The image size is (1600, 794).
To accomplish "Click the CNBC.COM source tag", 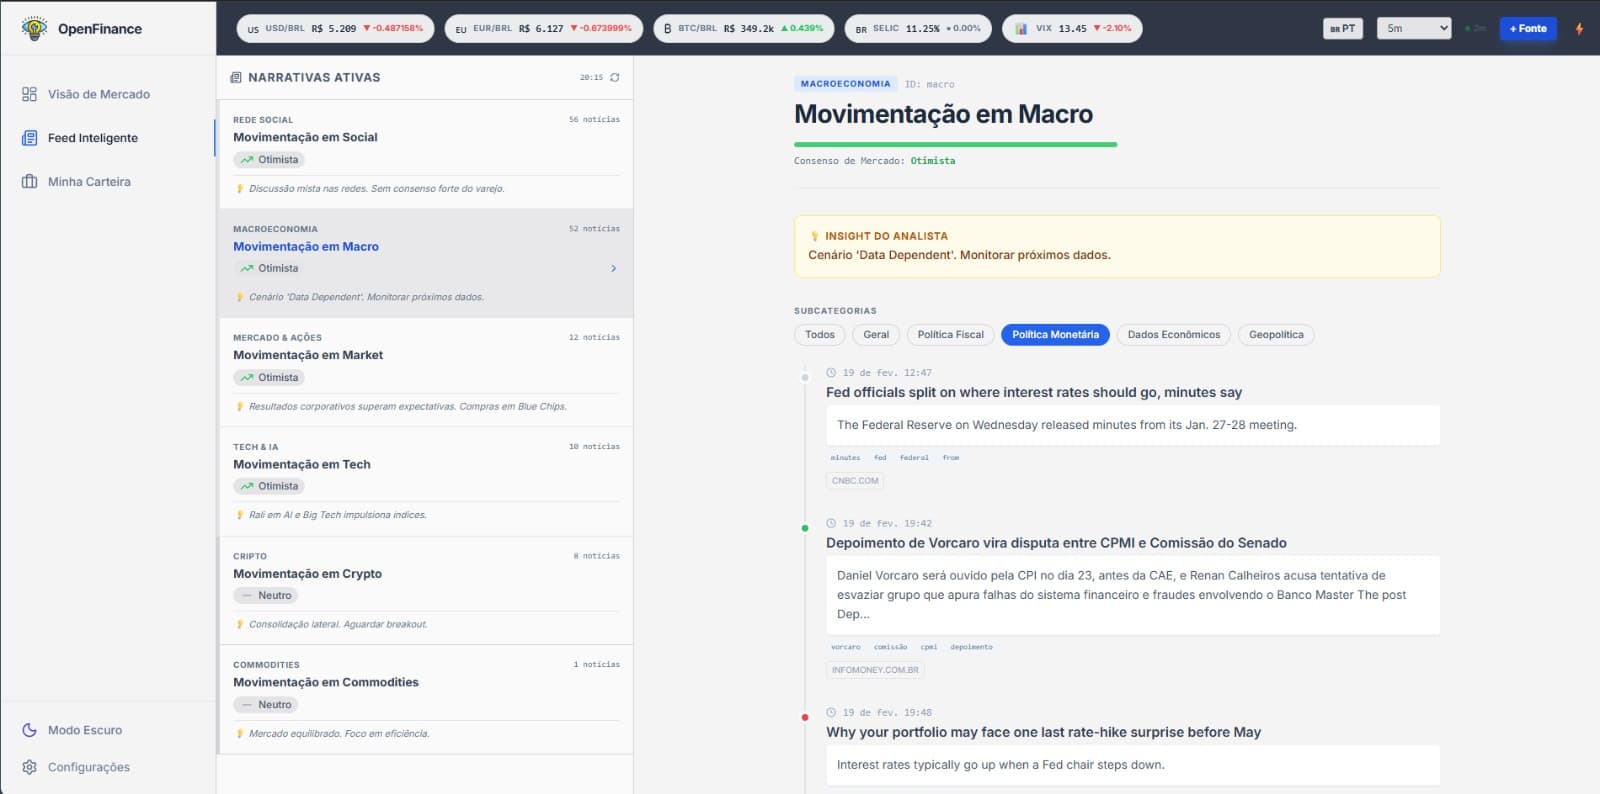I will (855, 481).
